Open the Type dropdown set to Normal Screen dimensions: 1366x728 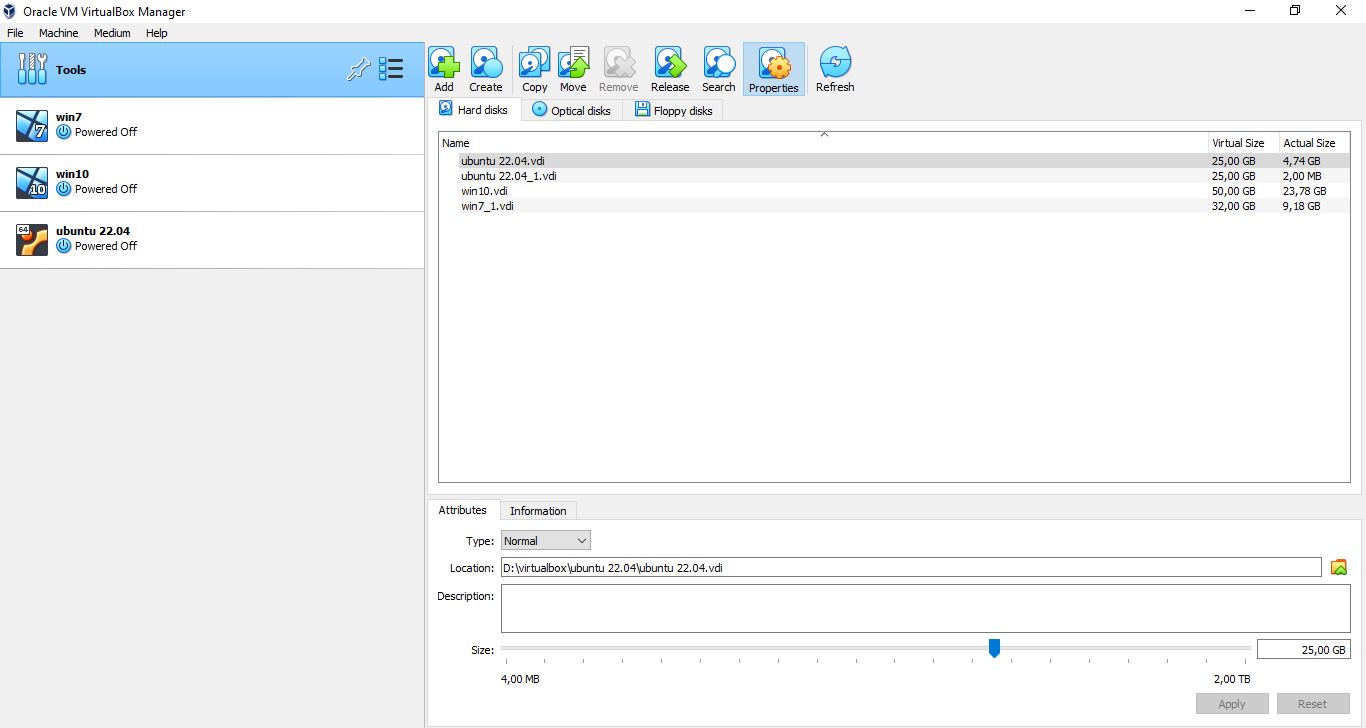coord(546,541)
